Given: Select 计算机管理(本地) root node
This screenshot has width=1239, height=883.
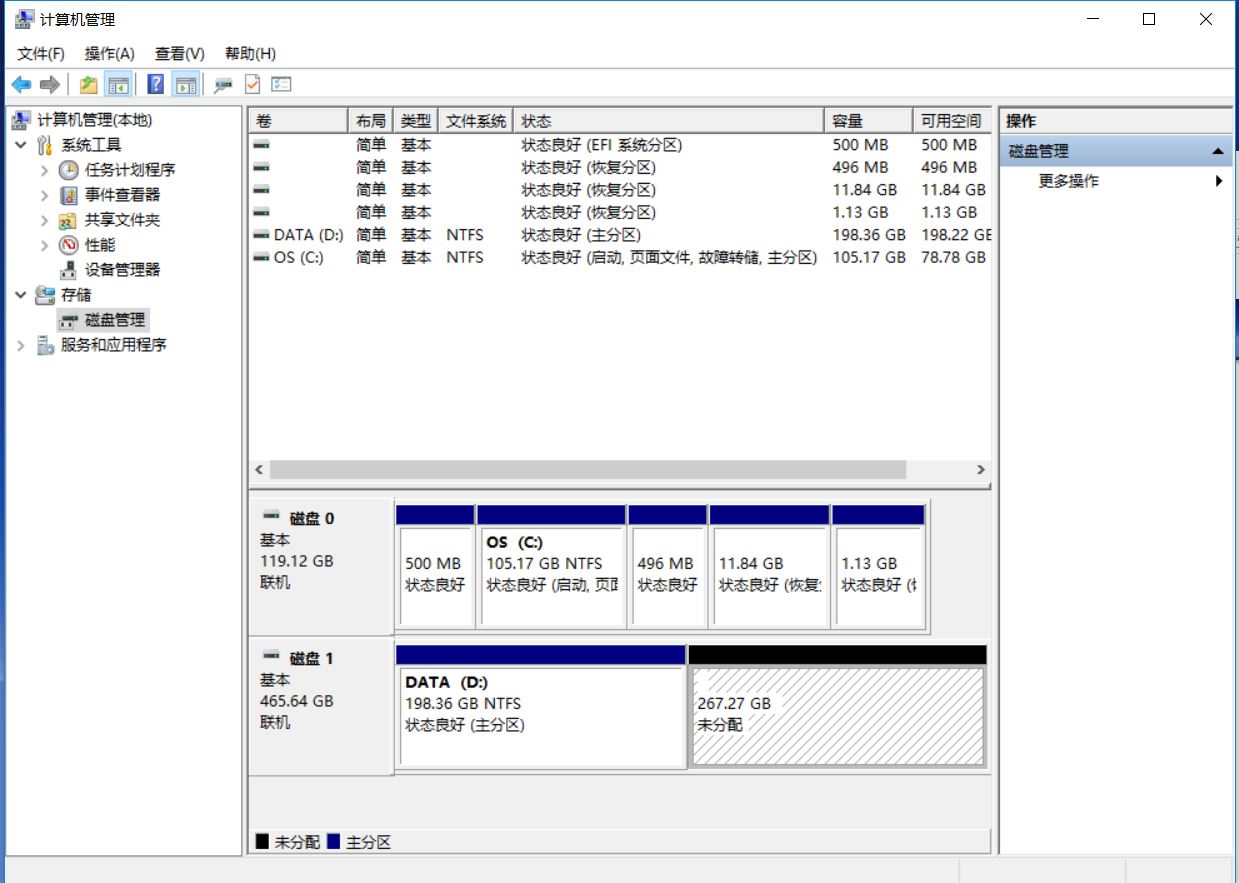Looking at the screenshot, I should [x=94, y=120].
